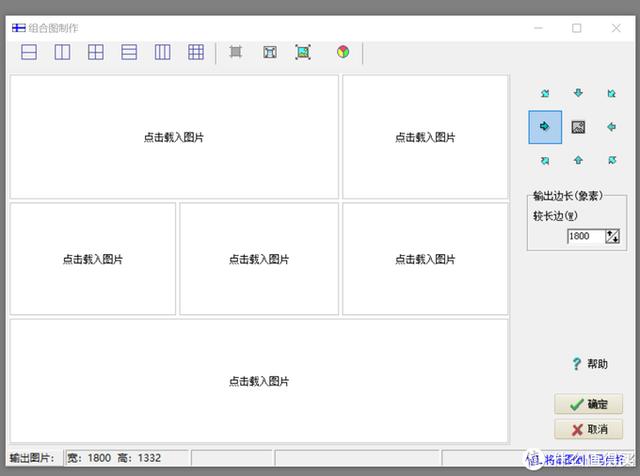
Task: Load picture into middle-center cell
Action: pos(259,259)
